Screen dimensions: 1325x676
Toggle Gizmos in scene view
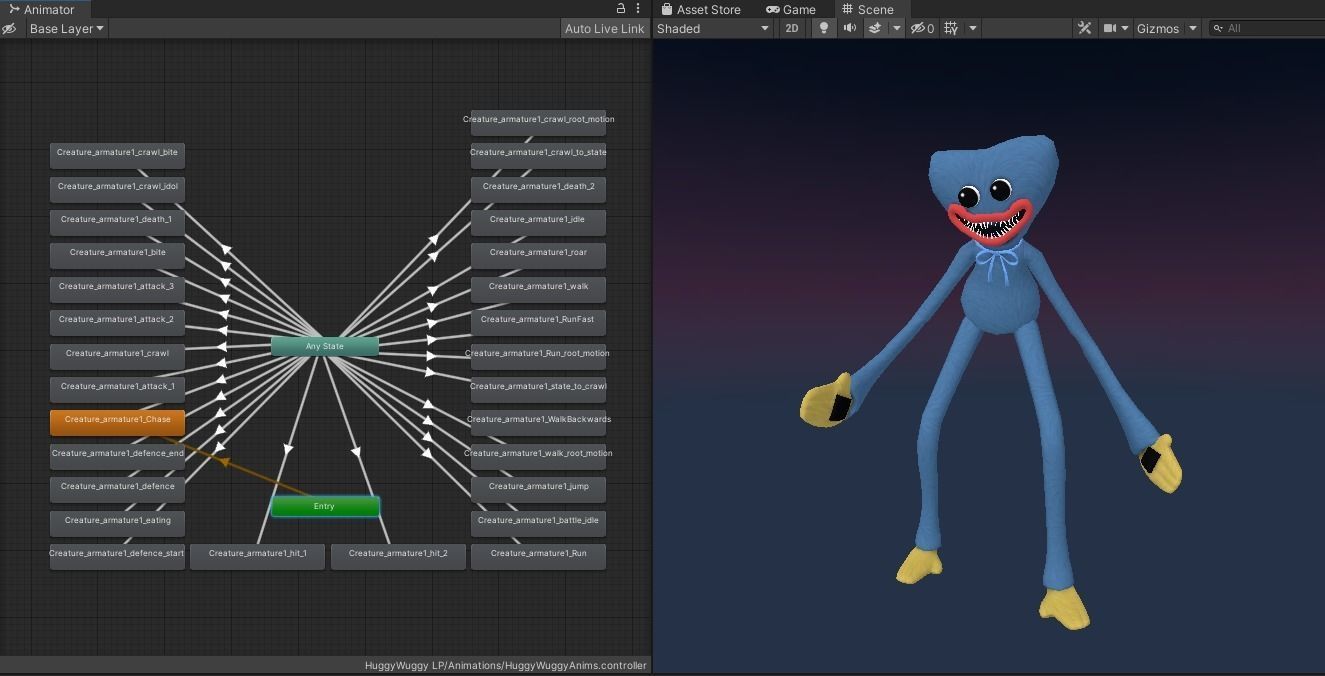click(1158, 29)
